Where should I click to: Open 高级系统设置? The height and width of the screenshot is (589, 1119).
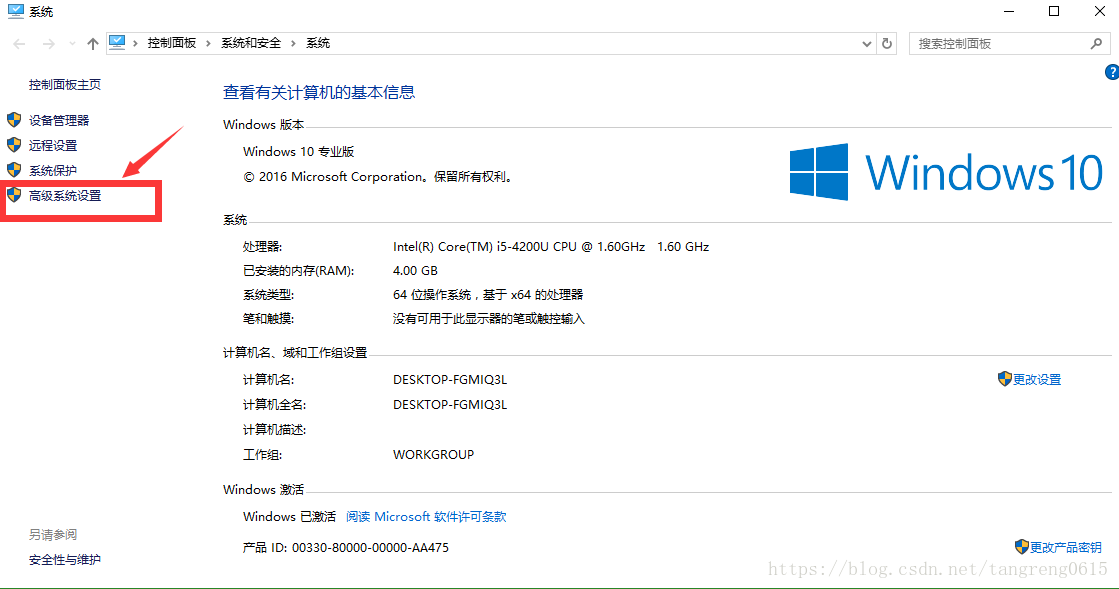point(65,196)
